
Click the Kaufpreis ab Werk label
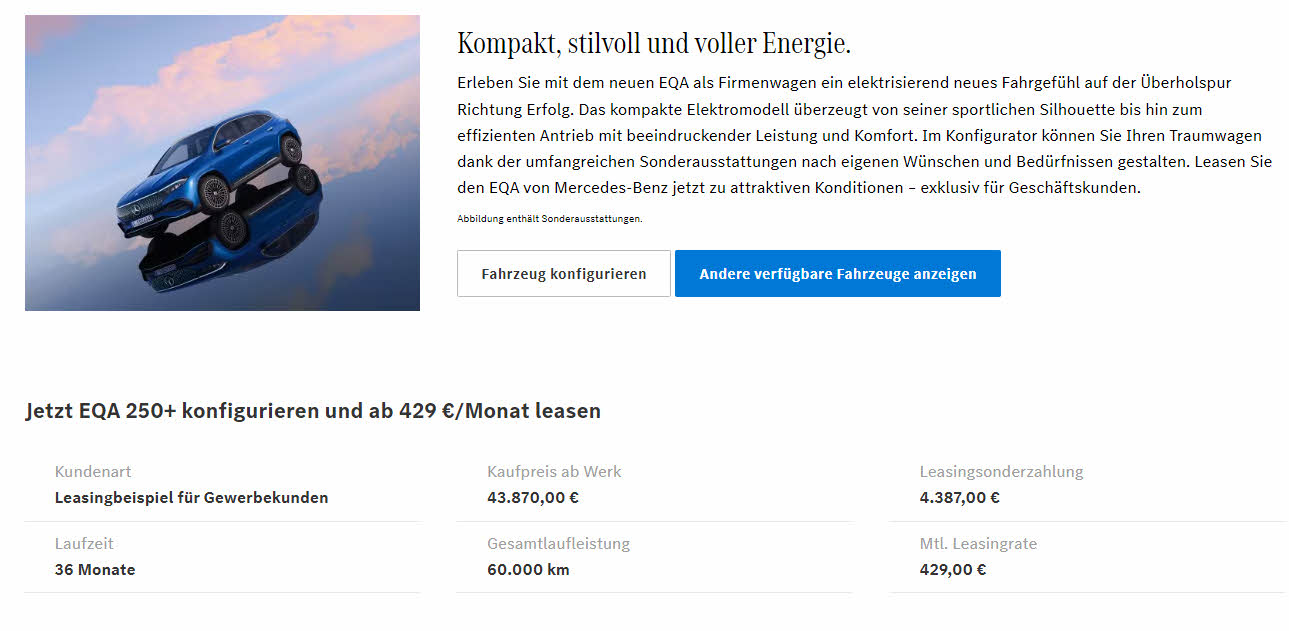pyautogui.click(x=554, y=472)
